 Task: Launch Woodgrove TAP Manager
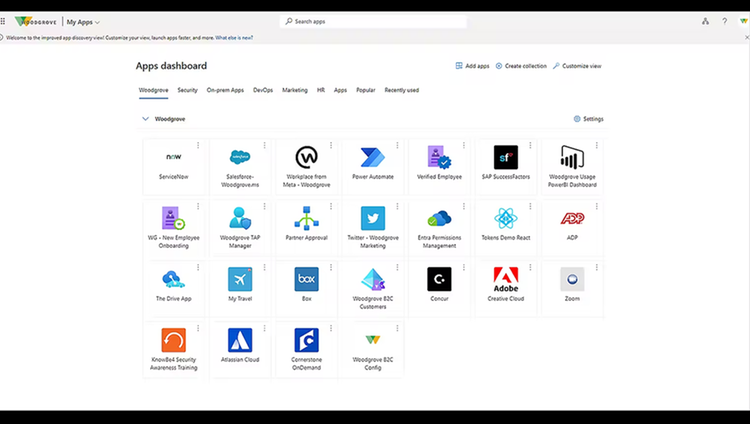(241, 228)
